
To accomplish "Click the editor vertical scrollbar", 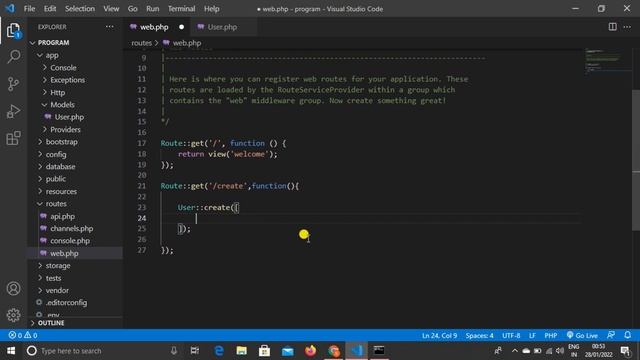I will [x=636, y=160].
